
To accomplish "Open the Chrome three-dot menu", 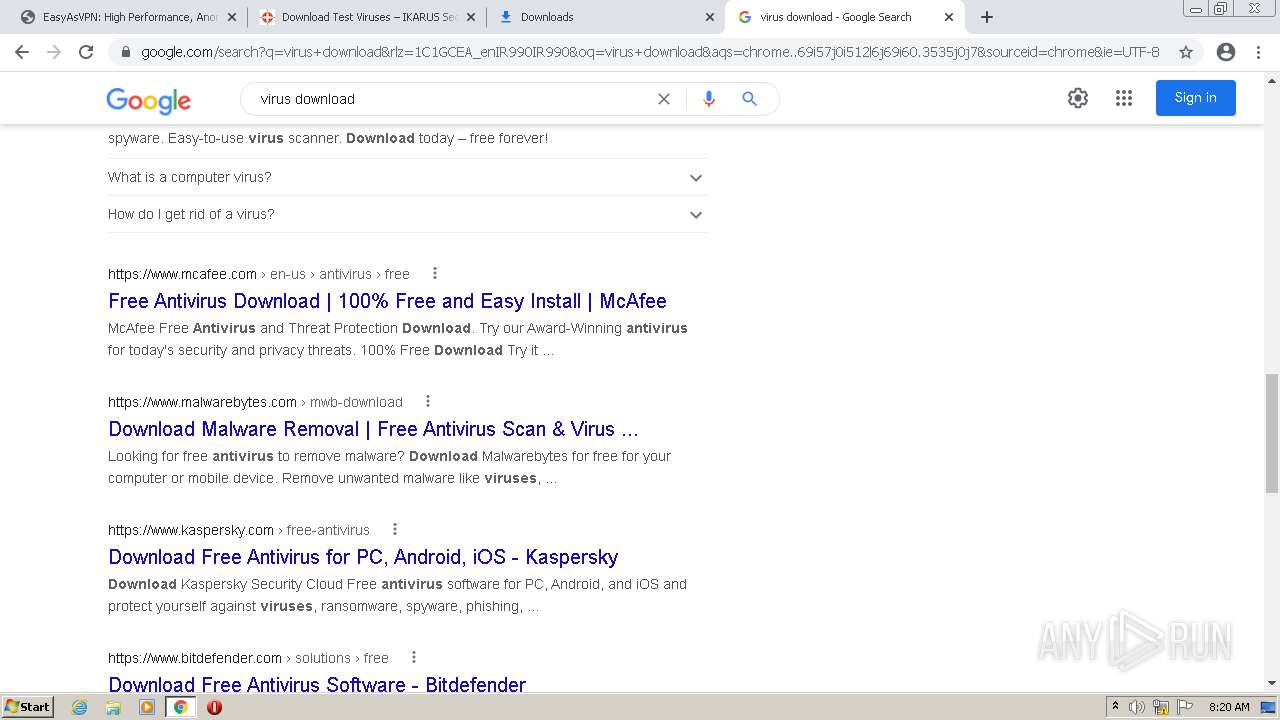I will point(1258,52).
